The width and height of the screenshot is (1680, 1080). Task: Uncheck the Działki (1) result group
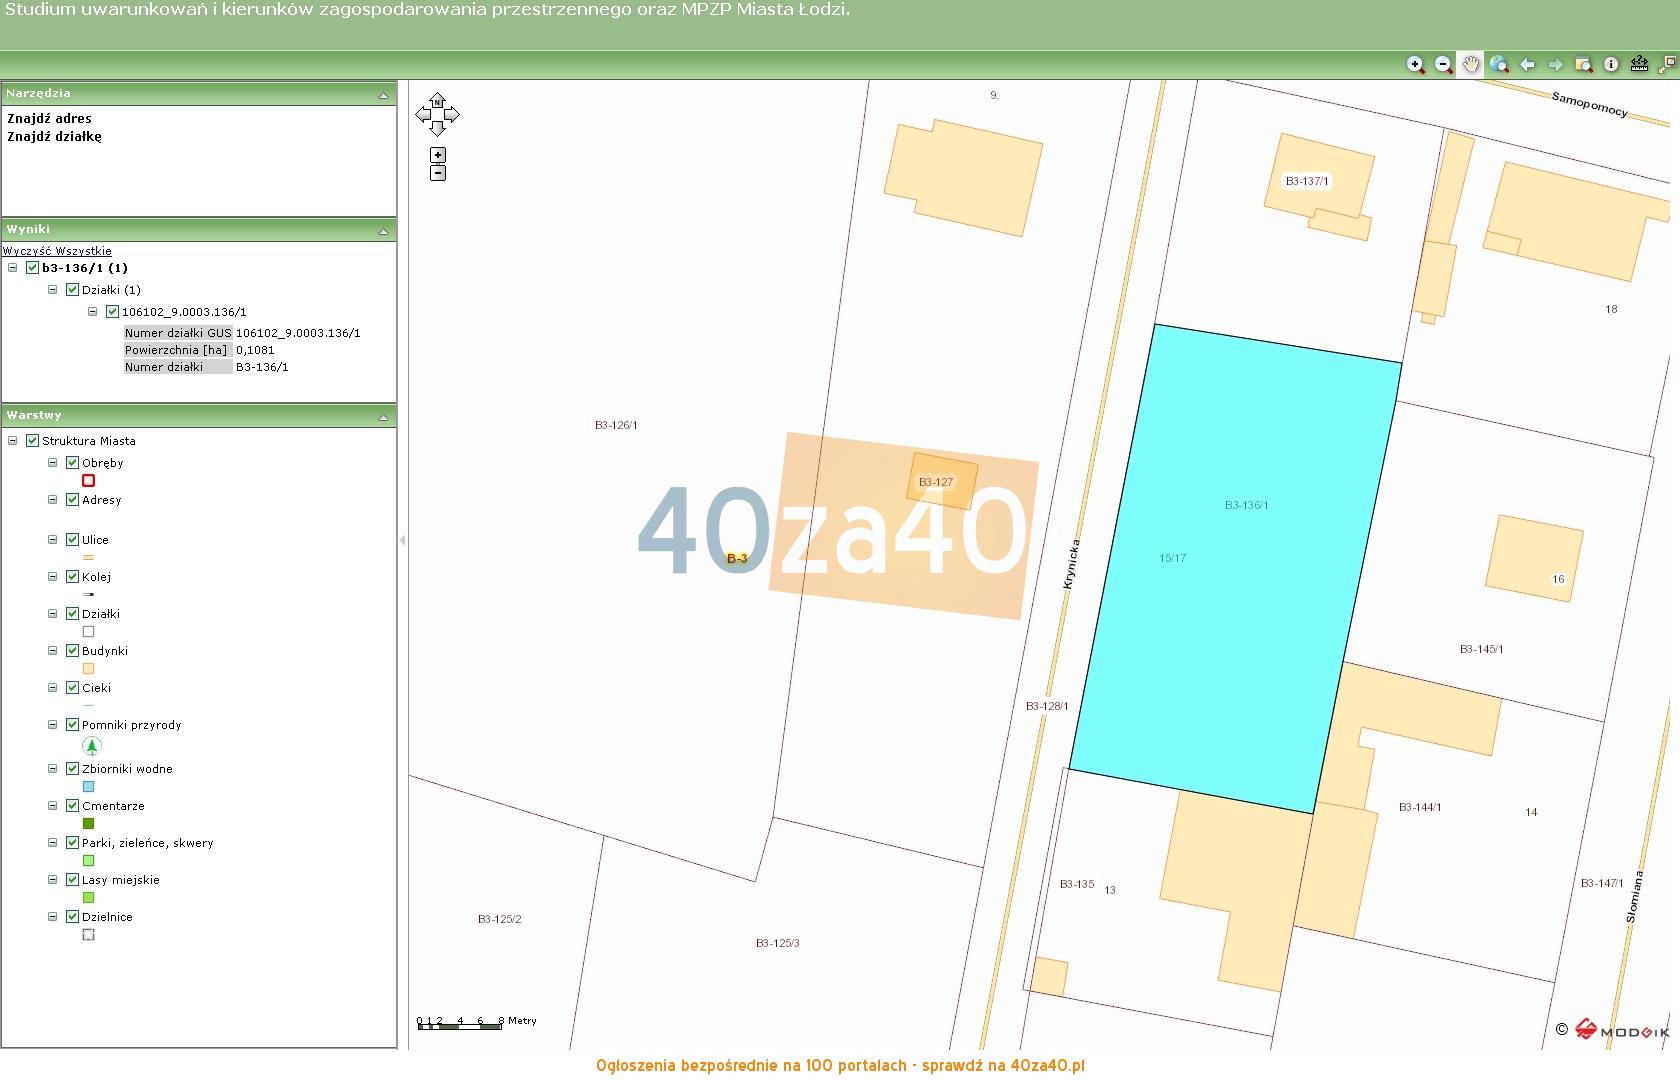[x=72, y=290]
